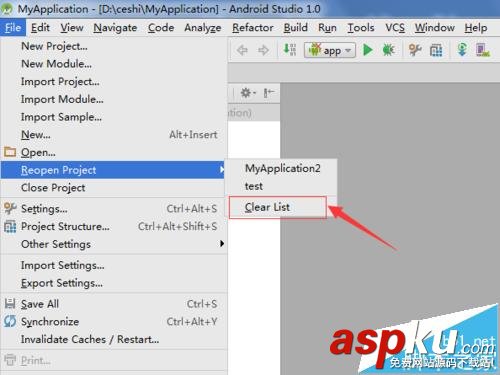This screenshot has width=500, height=375.
Task: Click the refresh icon beside Synchronize
Action: coord(10,321)
